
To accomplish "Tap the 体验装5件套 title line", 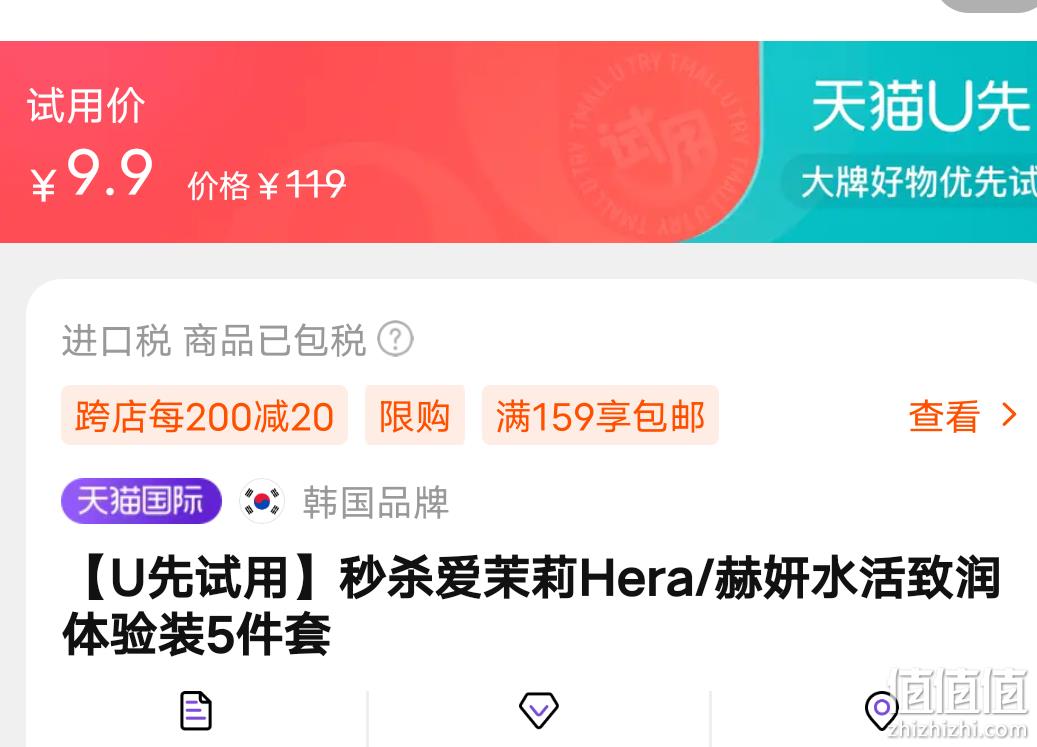I will pyautogui.click(x=196, y=635).
